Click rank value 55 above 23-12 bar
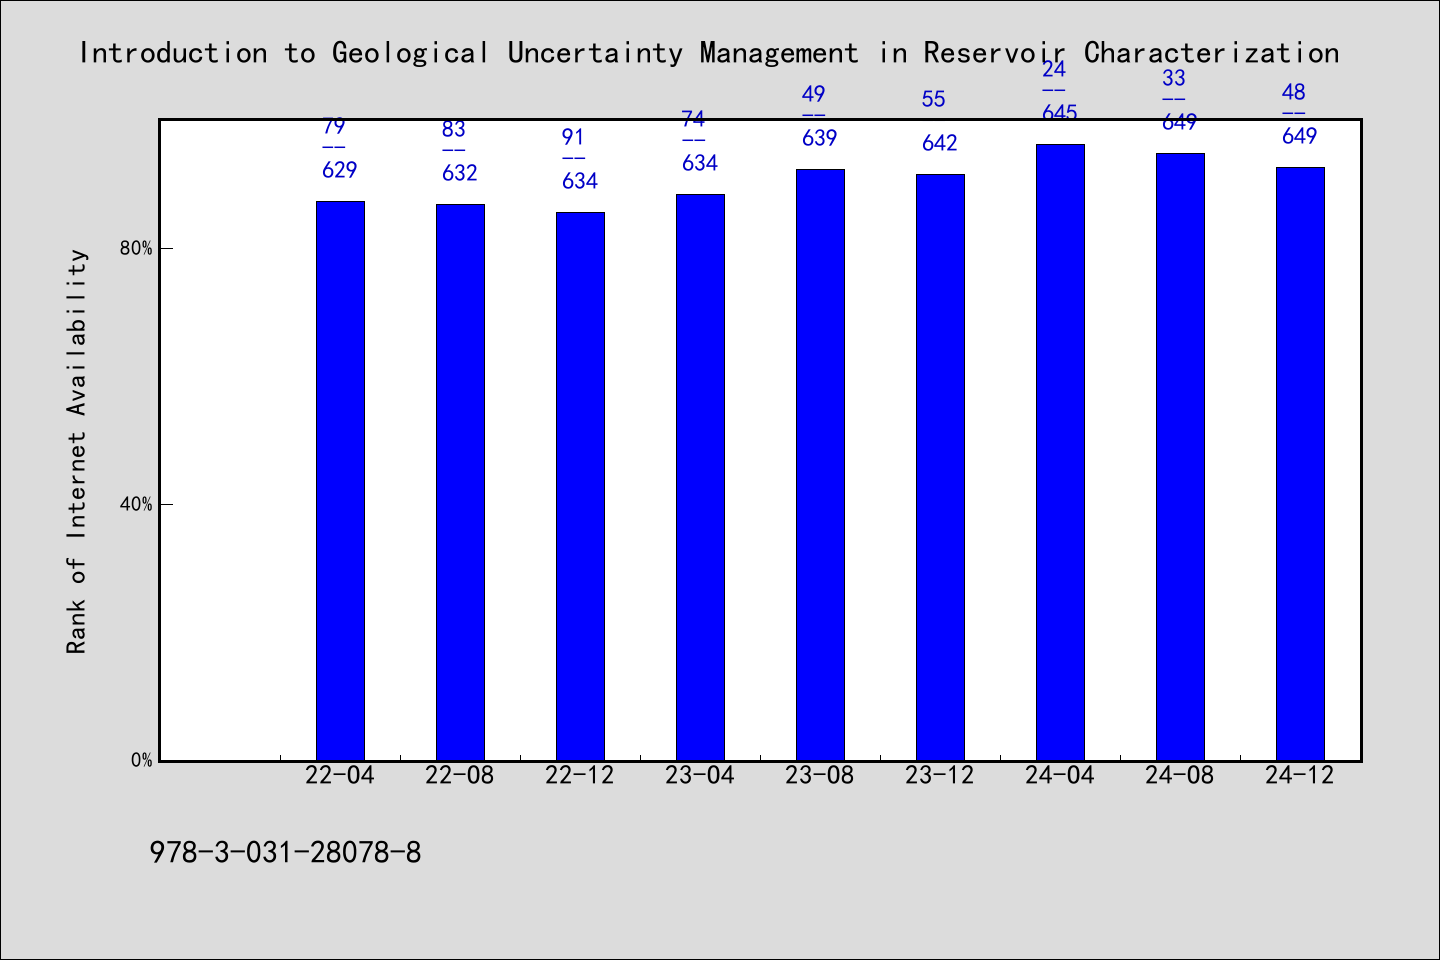This screenshot has width=1440, height=960. click(933, 99)
